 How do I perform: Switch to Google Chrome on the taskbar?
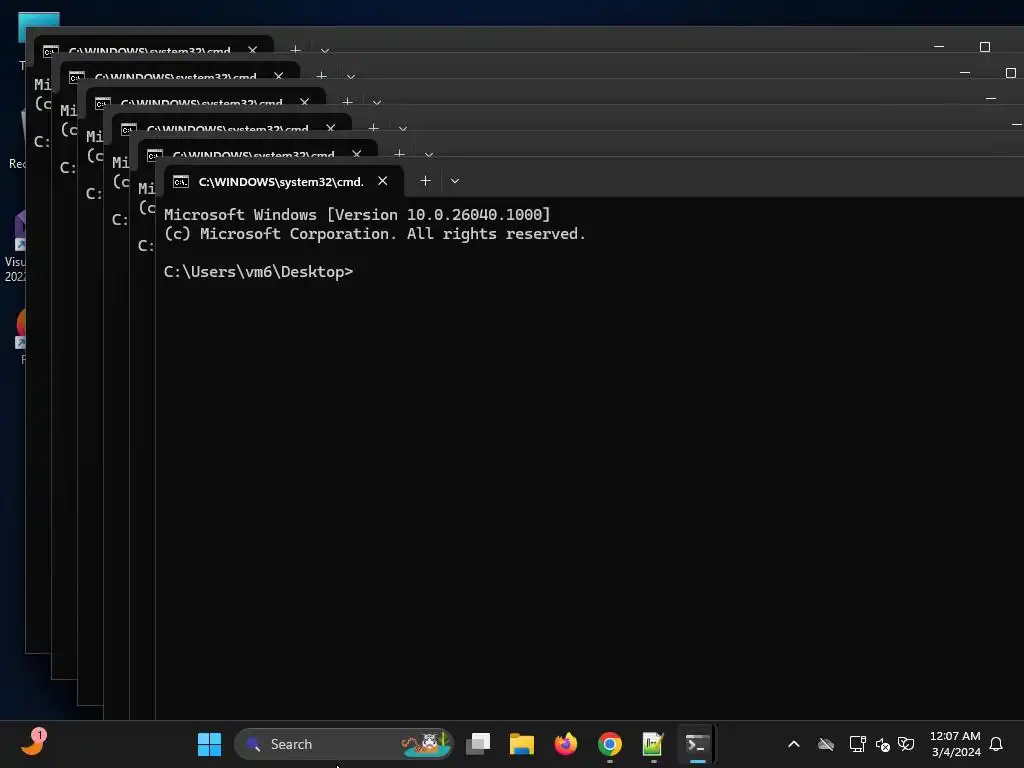coord(609,744)
